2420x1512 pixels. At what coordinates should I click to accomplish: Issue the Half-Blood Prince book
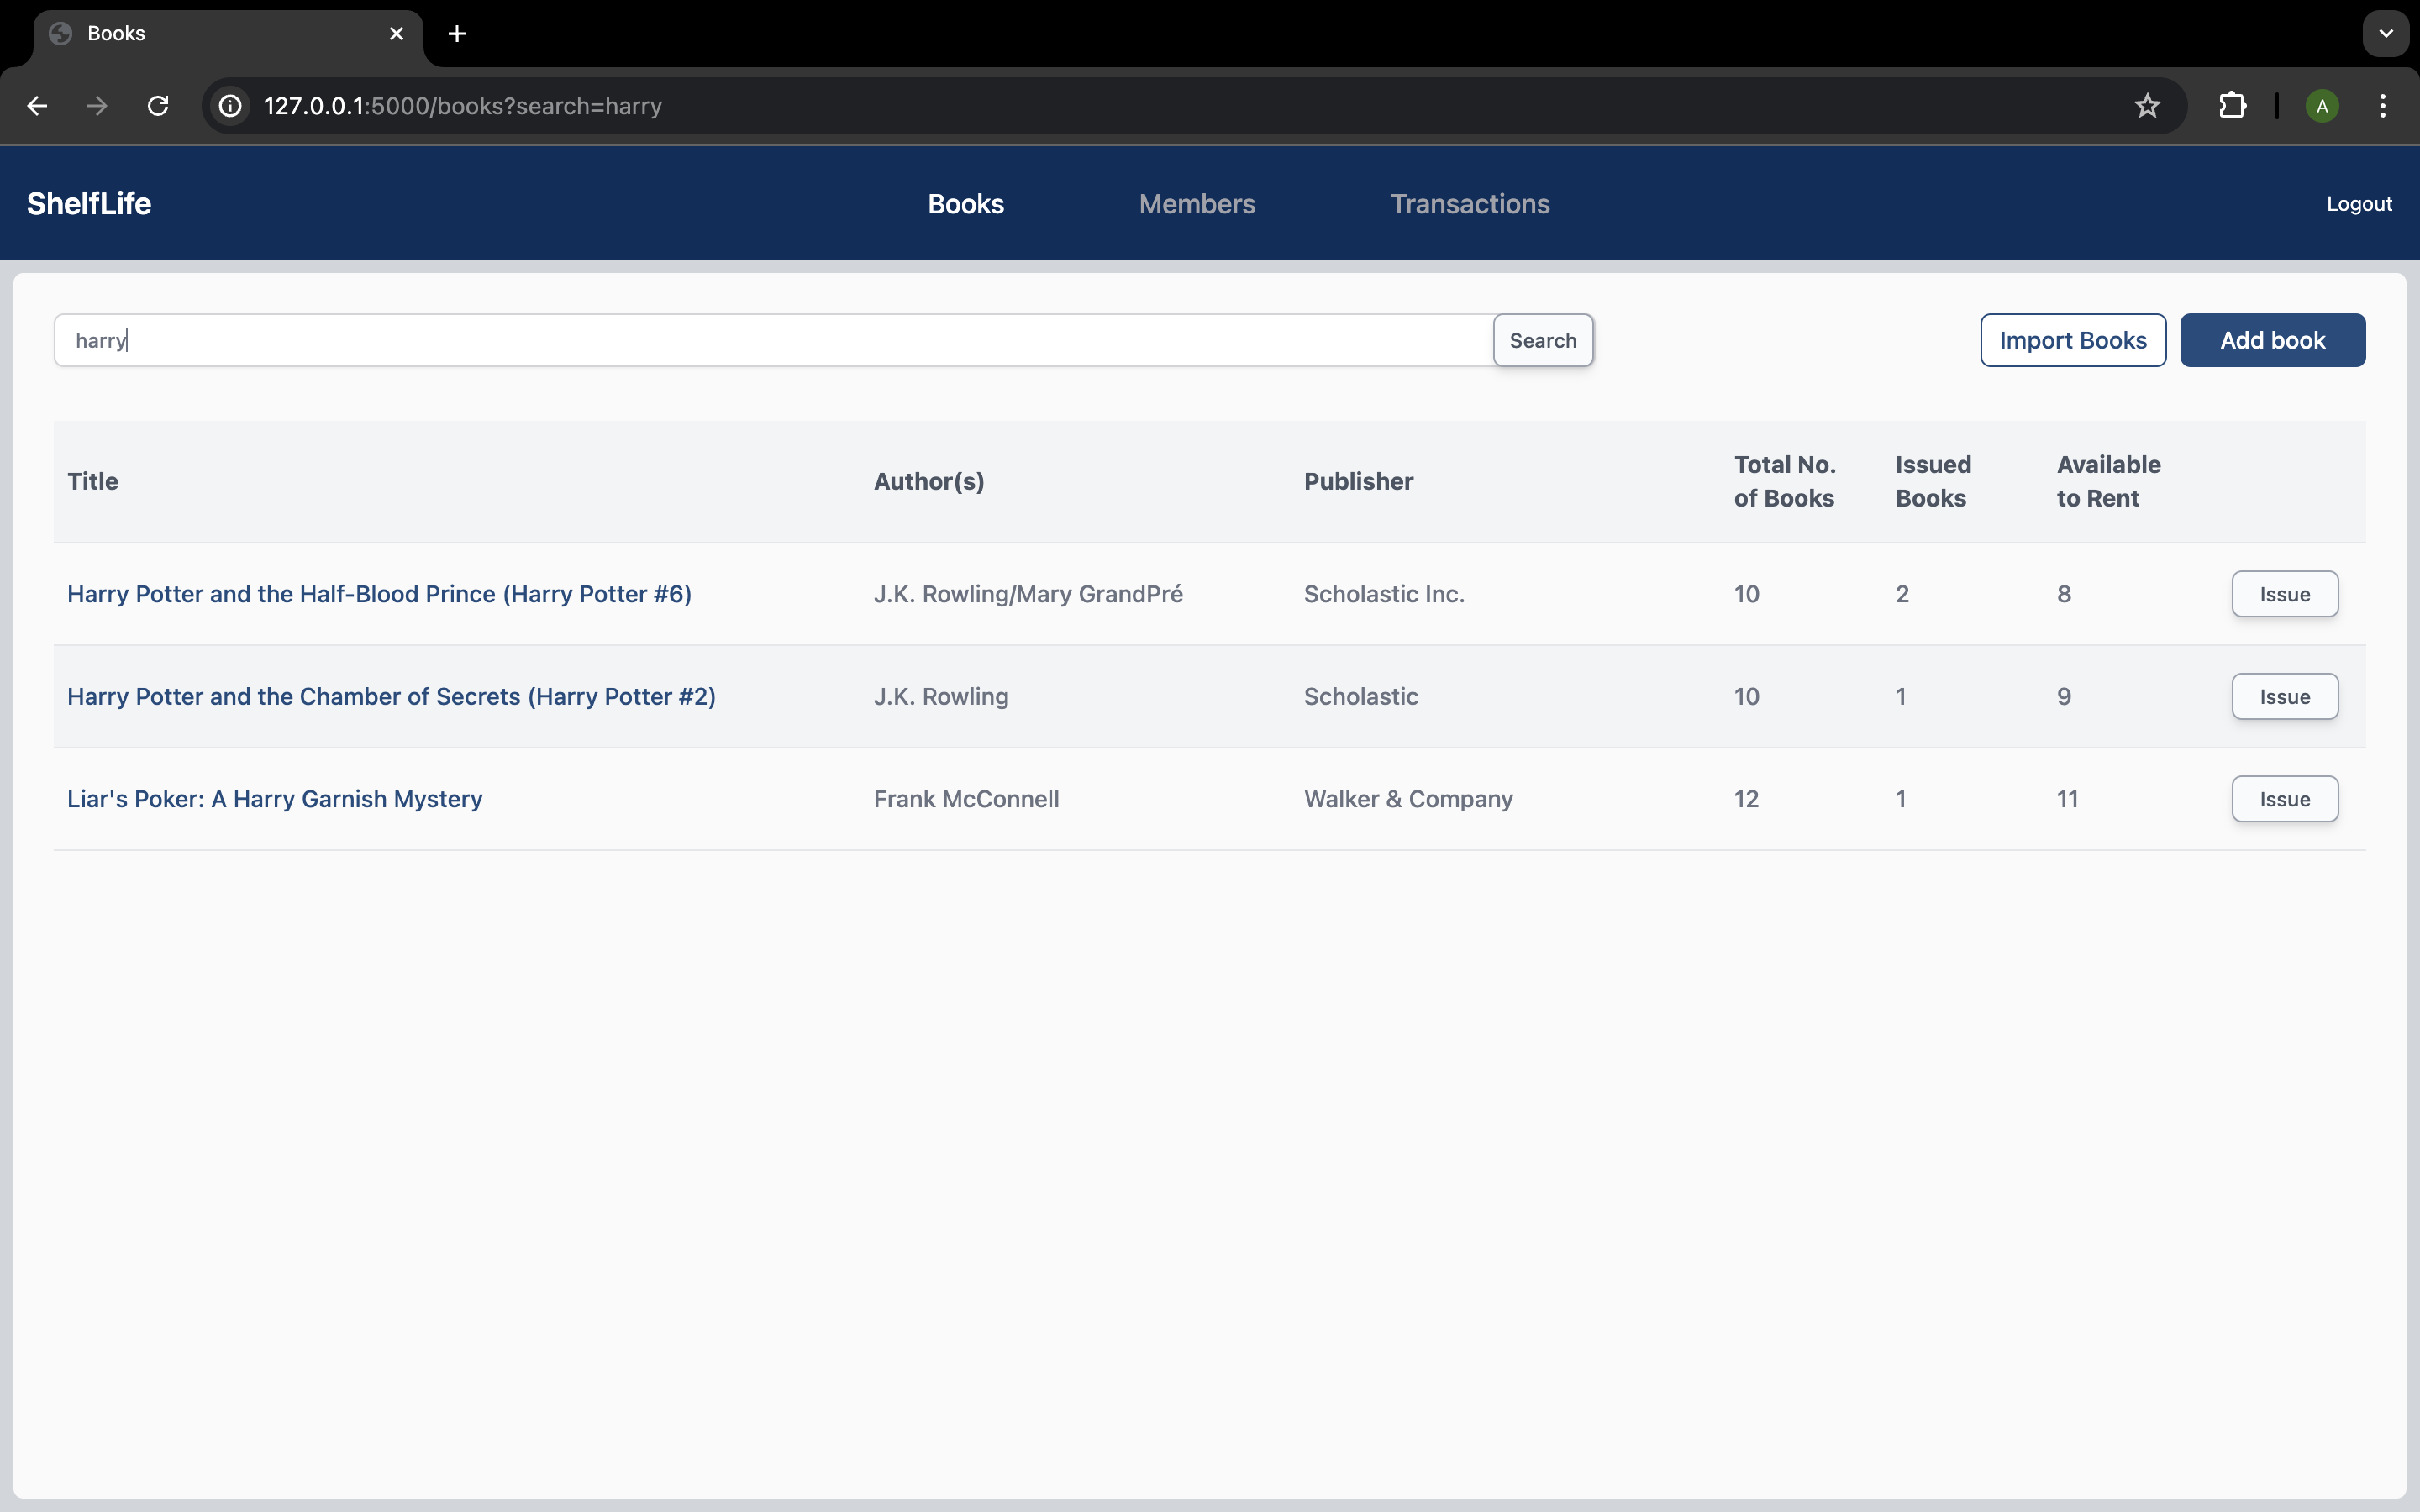2285,594
